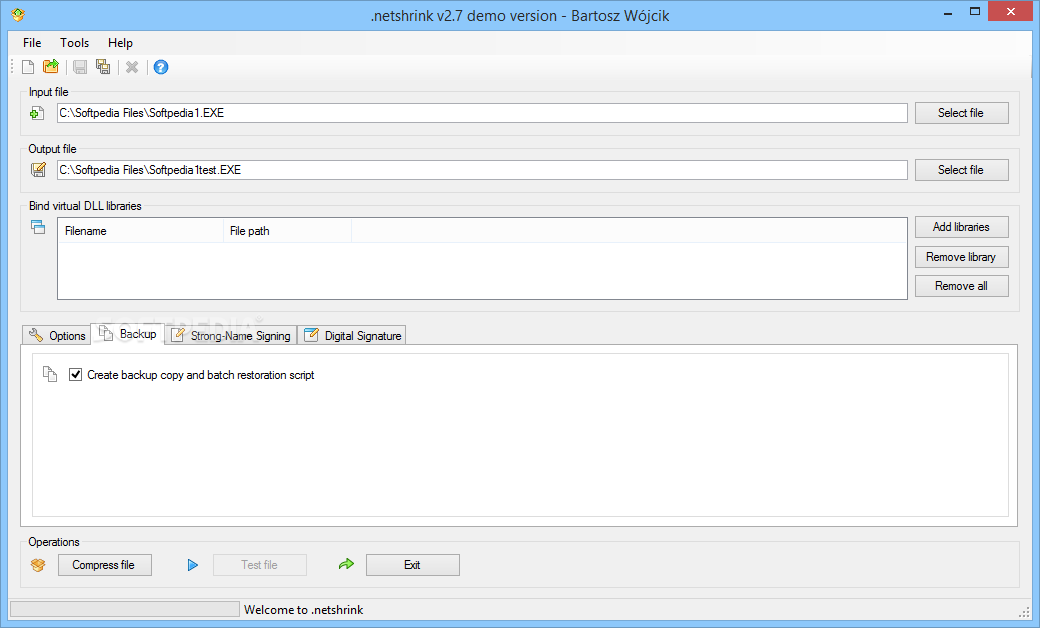Click the Compress file button
This screenshot has height=628, width=1040.
[105, 565]
